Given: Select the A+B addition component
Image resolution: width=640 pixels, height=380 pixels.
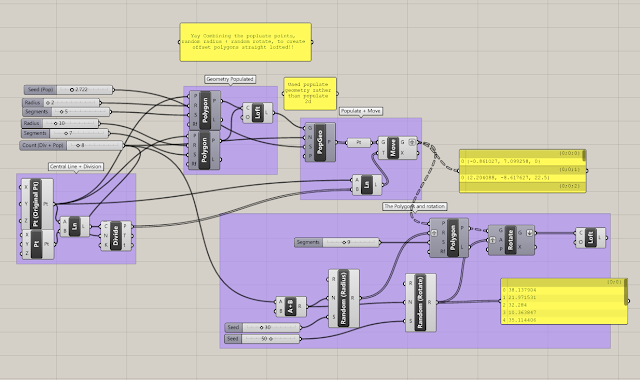Looking at the screenshot, I should pyautogui.click(x=291, y=307).
